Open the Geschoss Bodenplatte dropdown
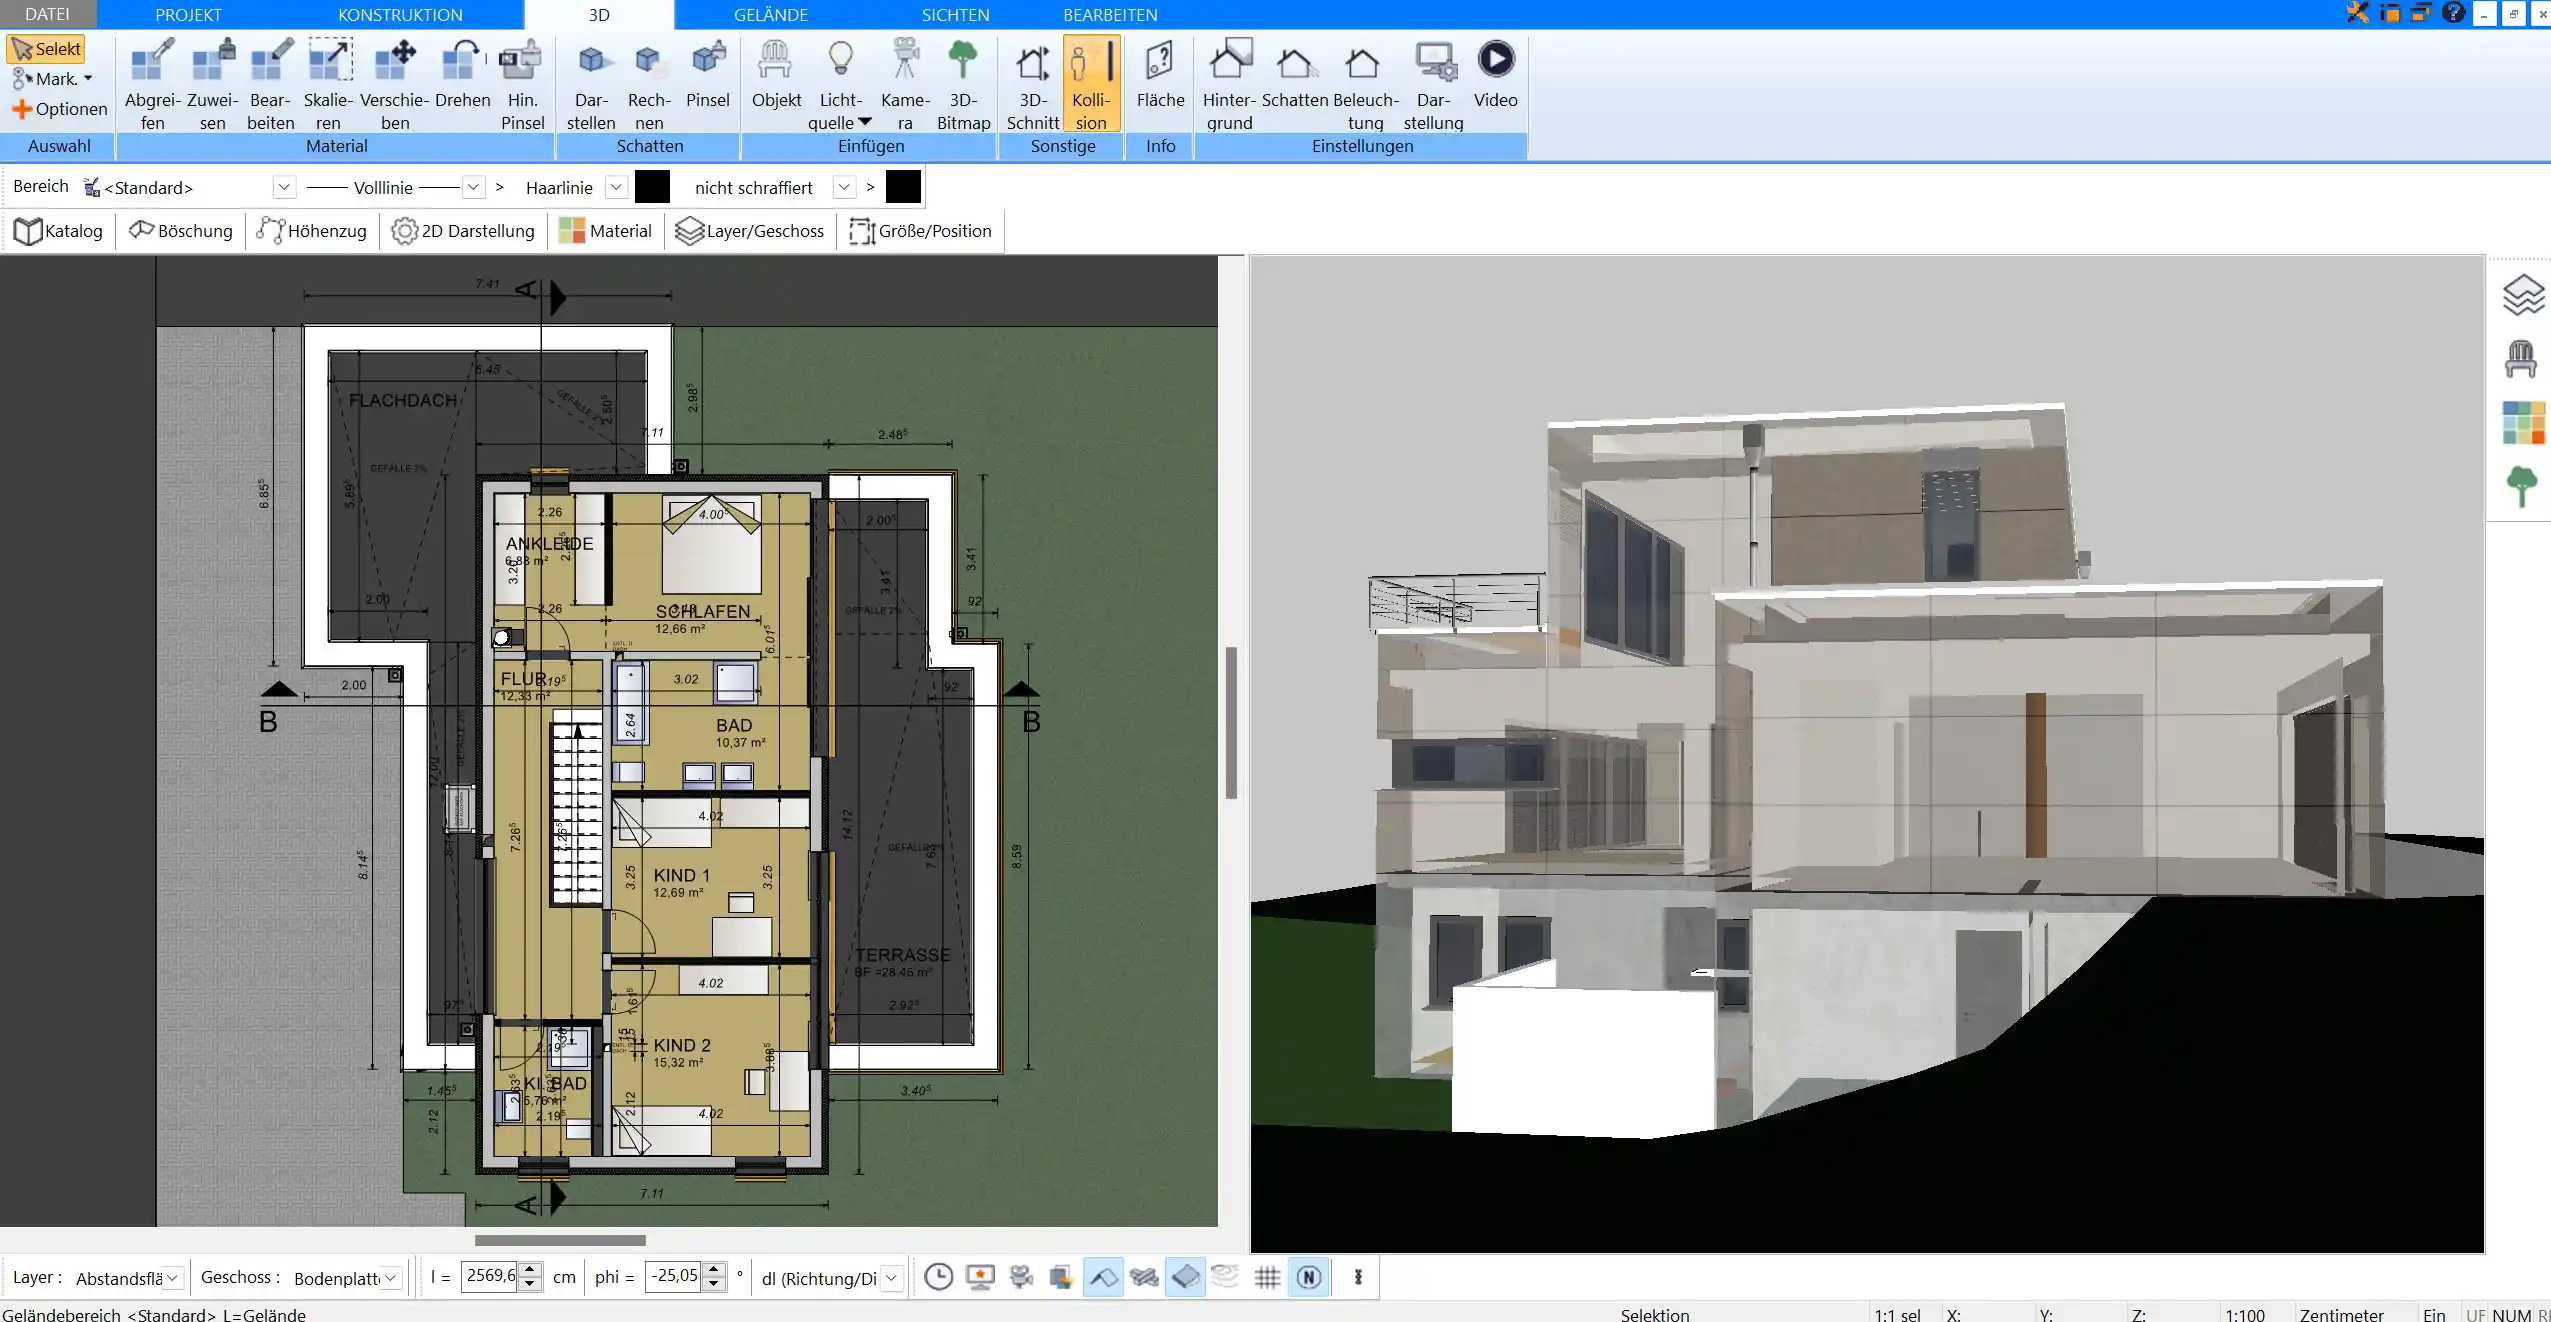This screenshot has width=2551, height=1322. point(391,1278)
